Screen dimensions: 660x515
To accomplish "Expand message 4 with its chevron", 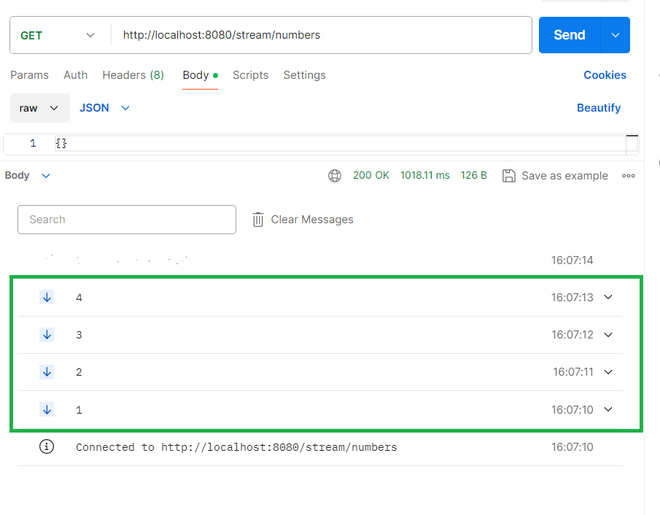I will click(x=608, y=297).
